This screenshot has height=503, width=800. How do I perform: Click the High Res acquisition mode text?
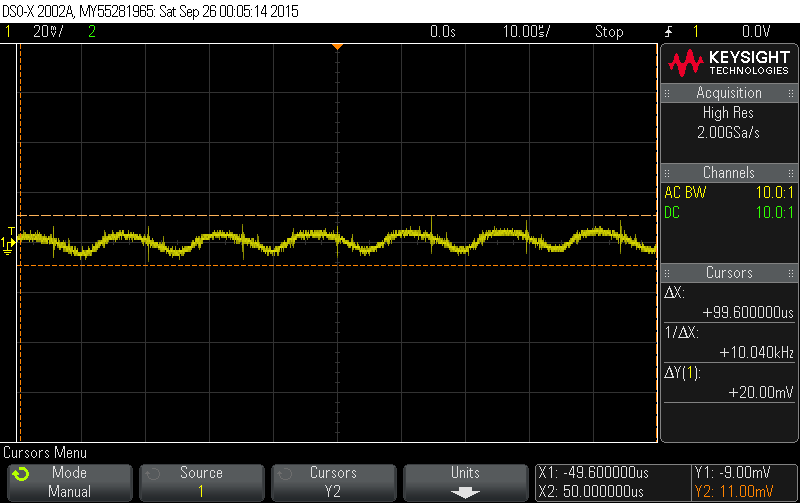tap(728, 113)
